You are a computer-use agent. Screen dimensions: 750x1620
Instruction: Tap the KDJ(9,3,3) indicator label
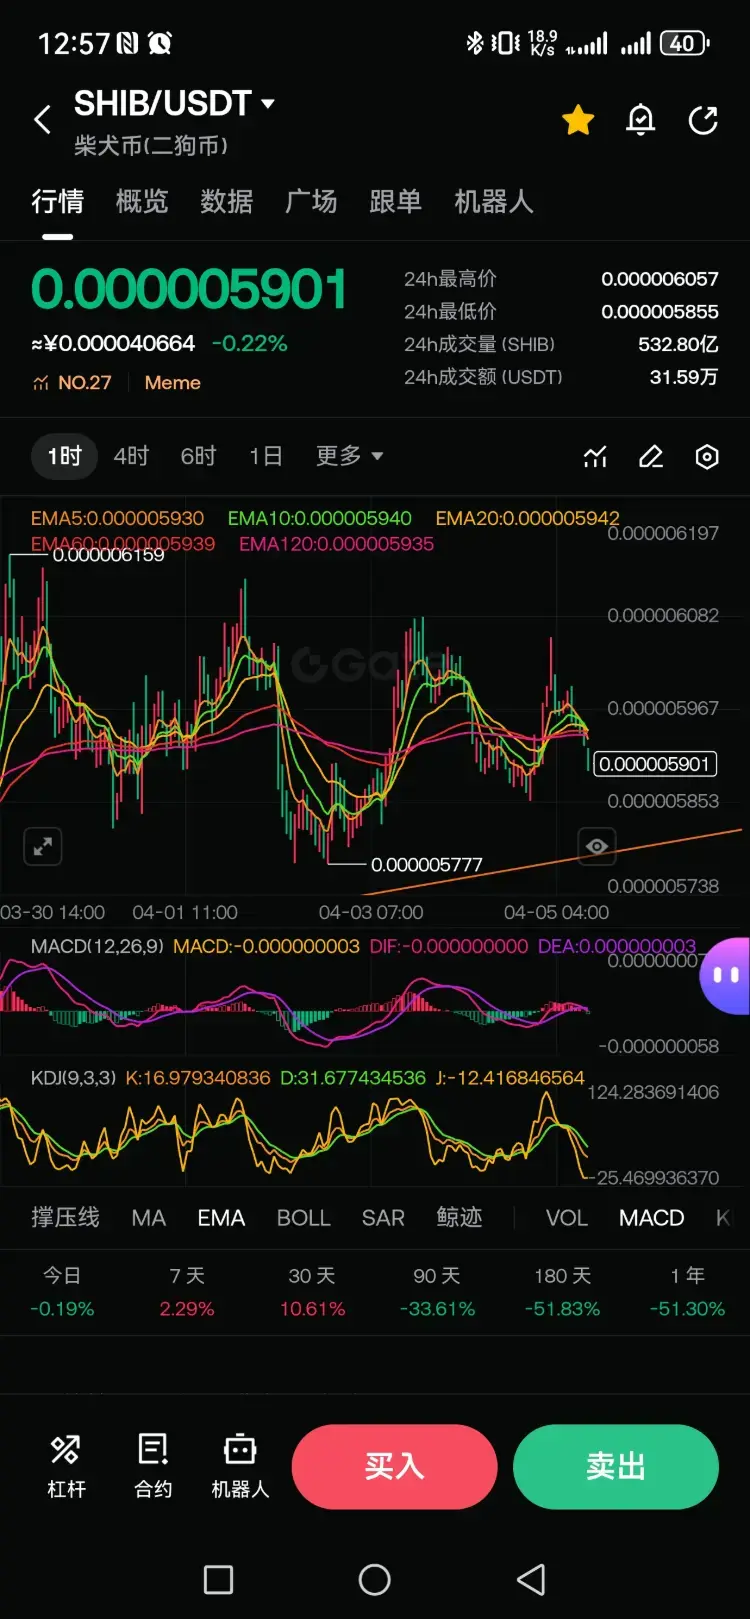73,1078
